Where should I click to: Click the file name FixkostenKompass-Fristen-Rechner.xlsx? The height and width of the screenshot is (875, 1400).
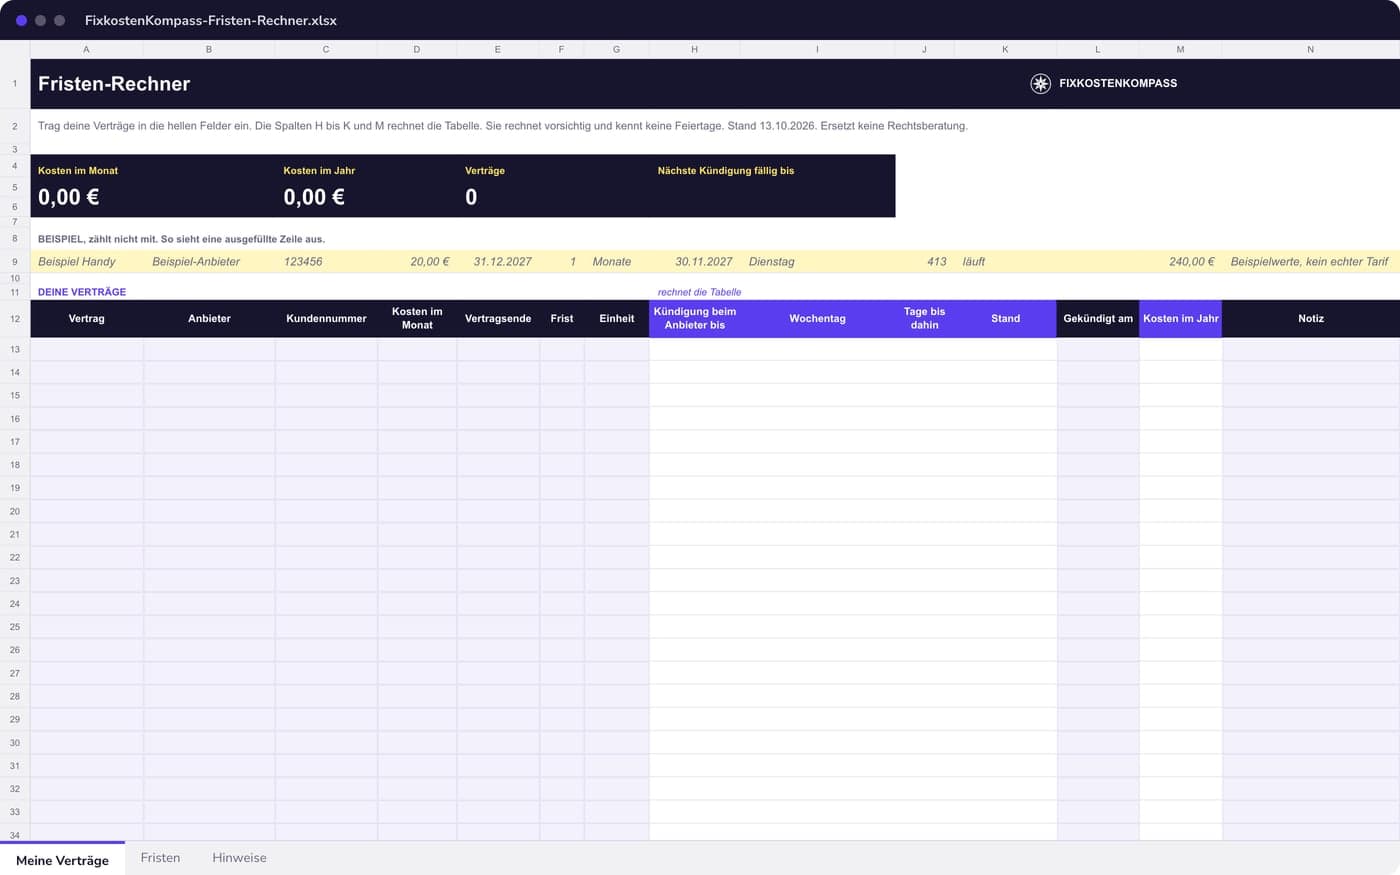[211, 20]
